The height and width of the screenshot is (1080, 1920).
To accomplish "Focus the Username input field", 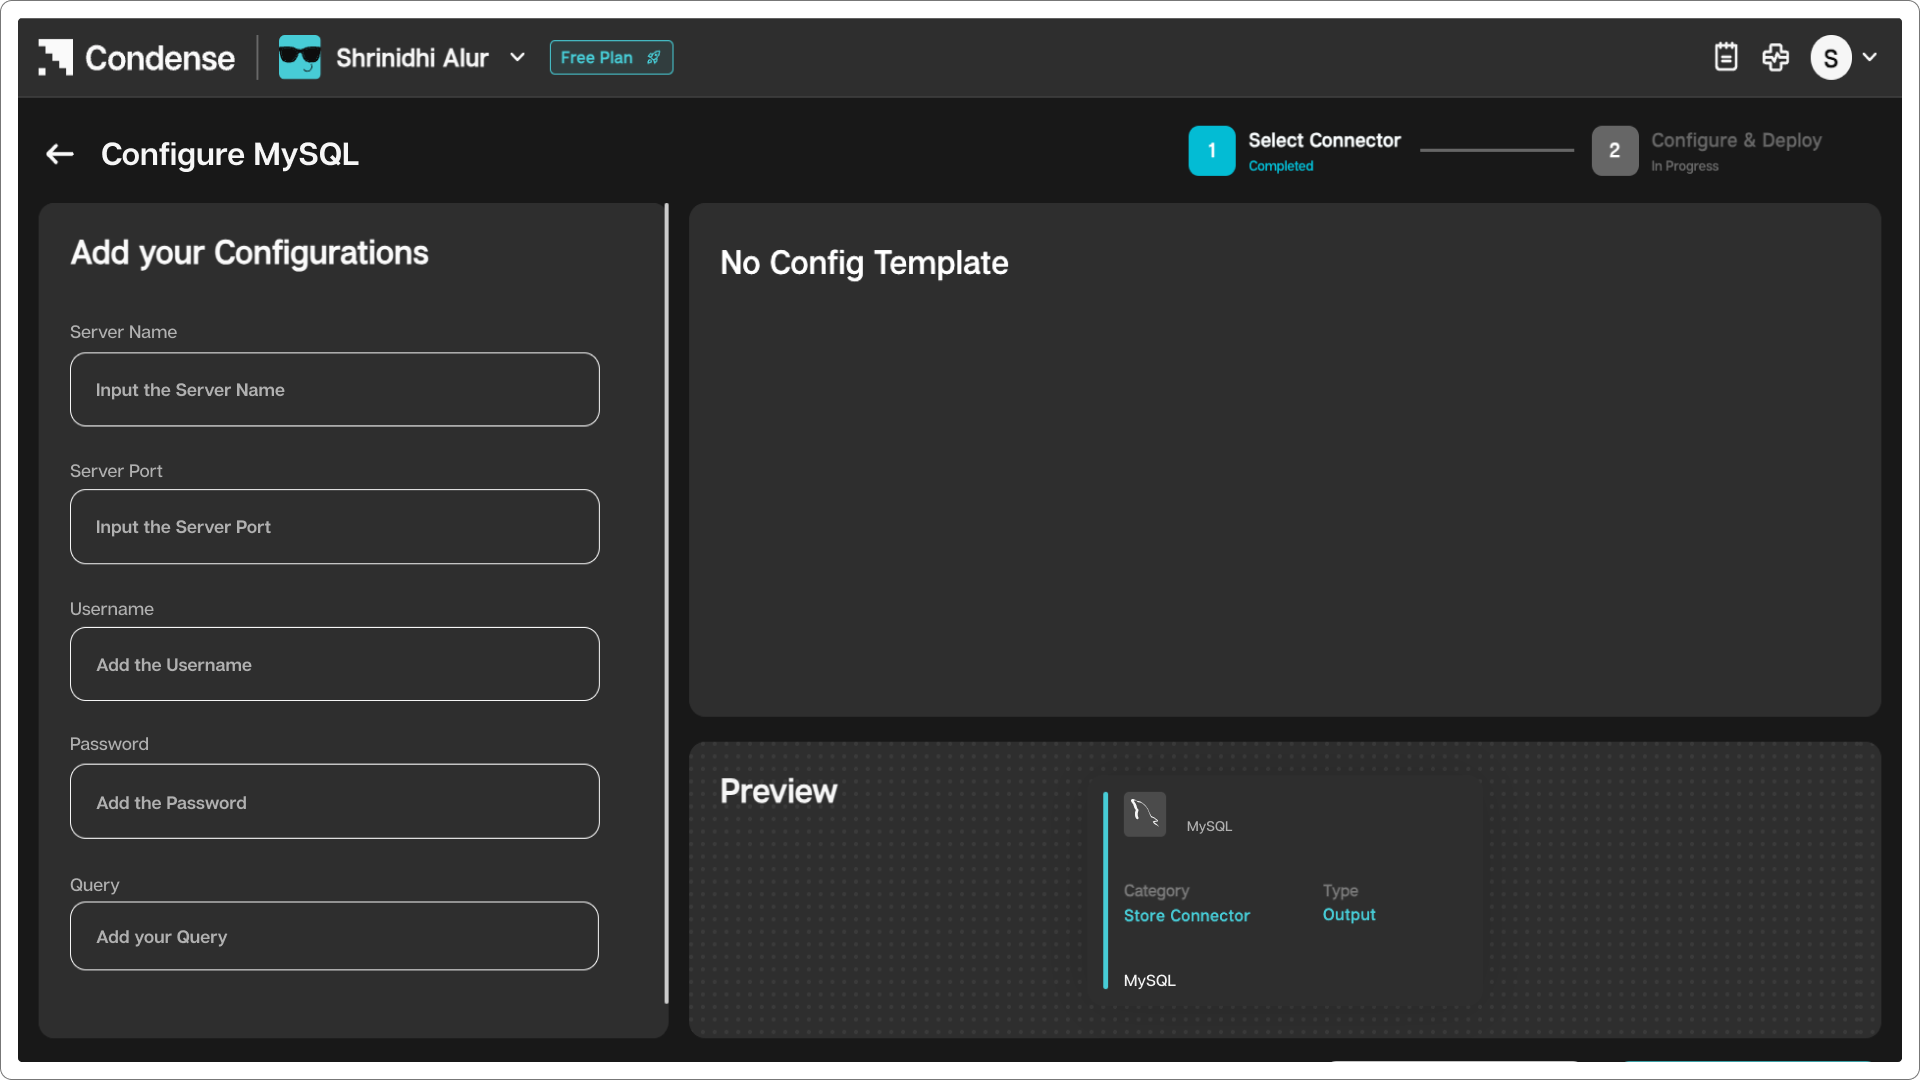I will [335, 664].
